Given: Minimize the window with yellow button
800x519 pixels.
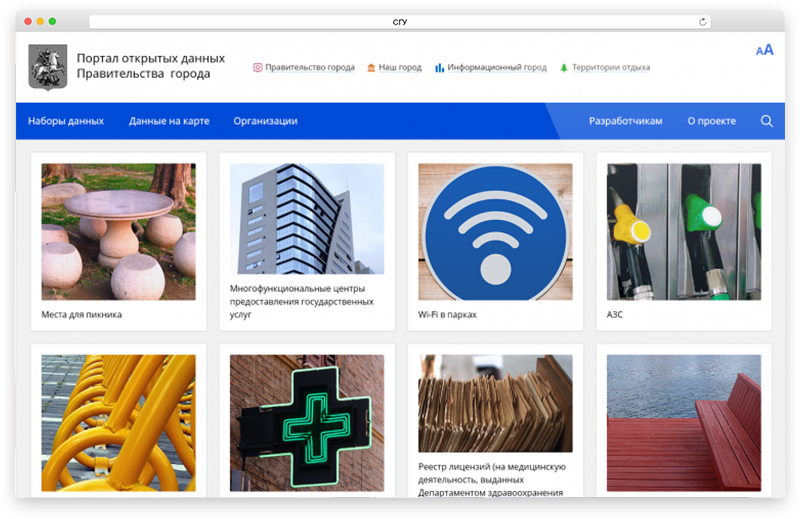Looking at the screenshot, I should [x=40, y=21].
